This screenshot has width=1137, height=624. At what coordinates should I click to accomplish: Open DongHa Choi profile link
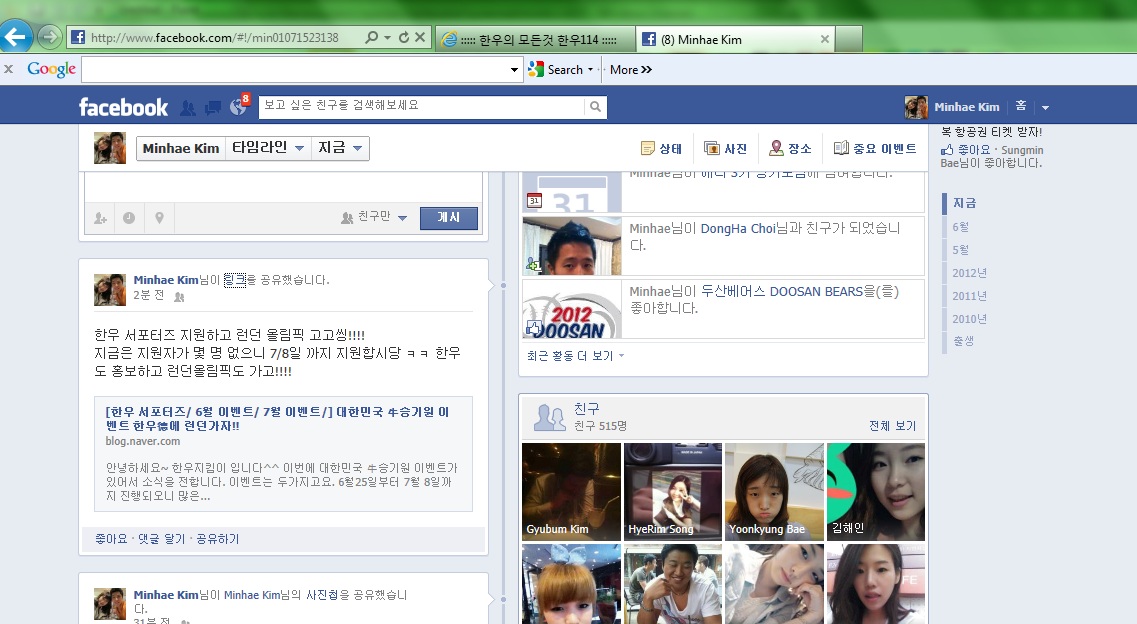(738, 228)
